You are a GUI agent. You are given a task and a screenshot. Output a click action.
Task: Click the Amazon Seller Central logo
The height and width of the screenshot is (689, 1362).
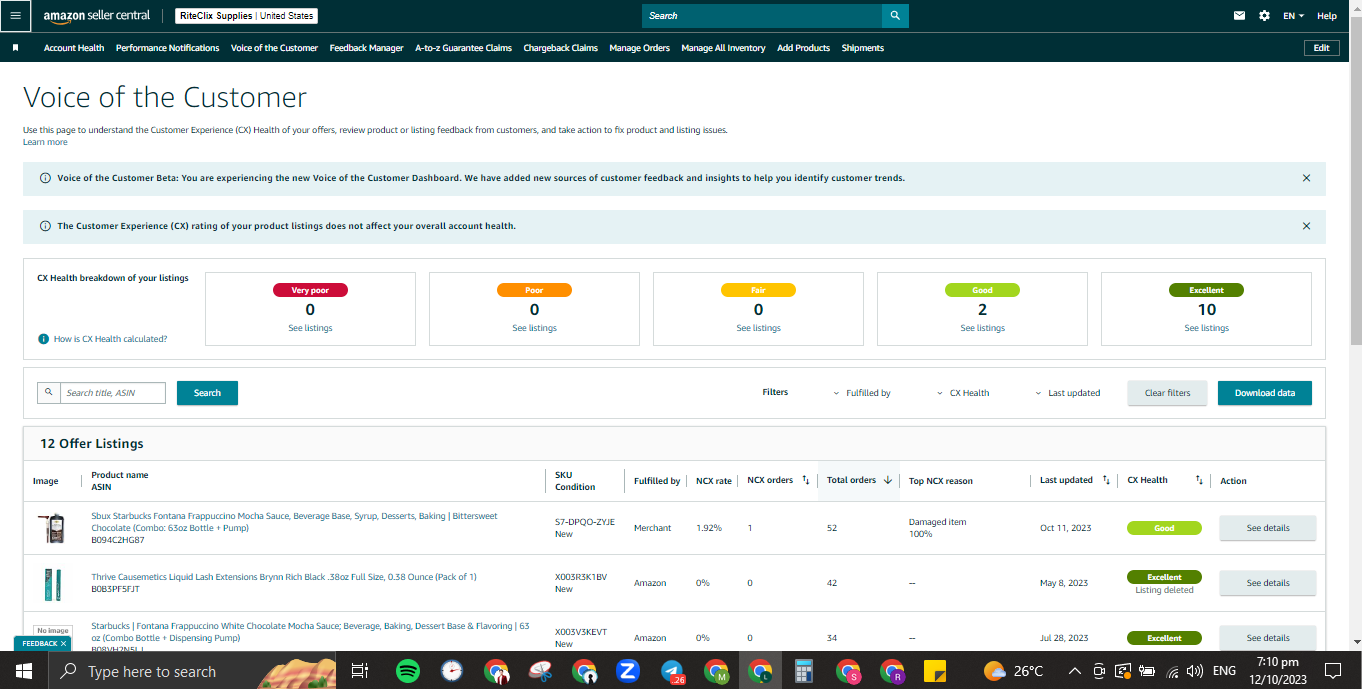[x=96, y=16]
